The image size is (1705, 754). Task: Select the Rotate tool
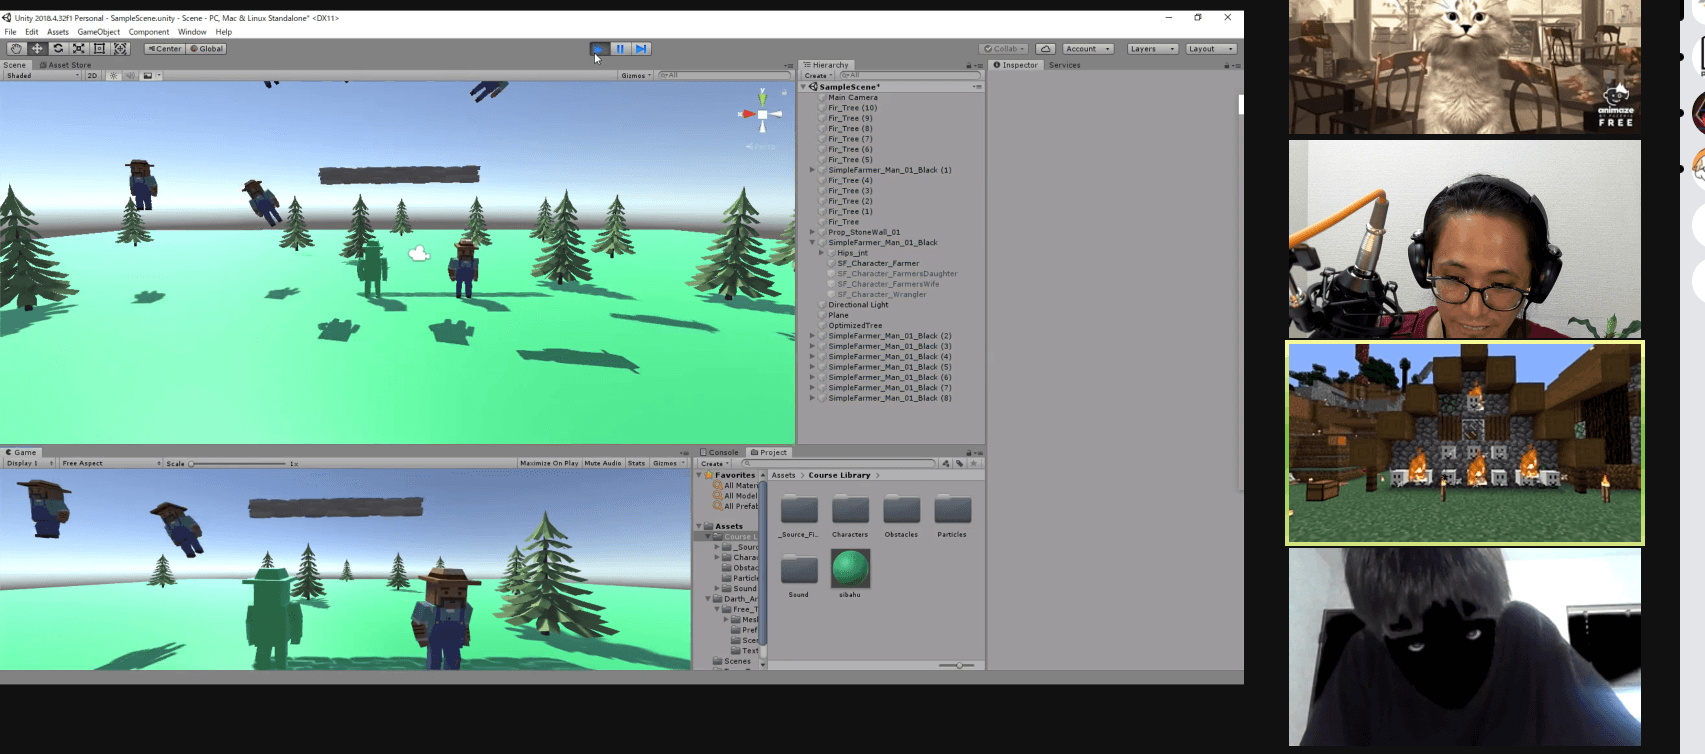click(x=58, y=49)
